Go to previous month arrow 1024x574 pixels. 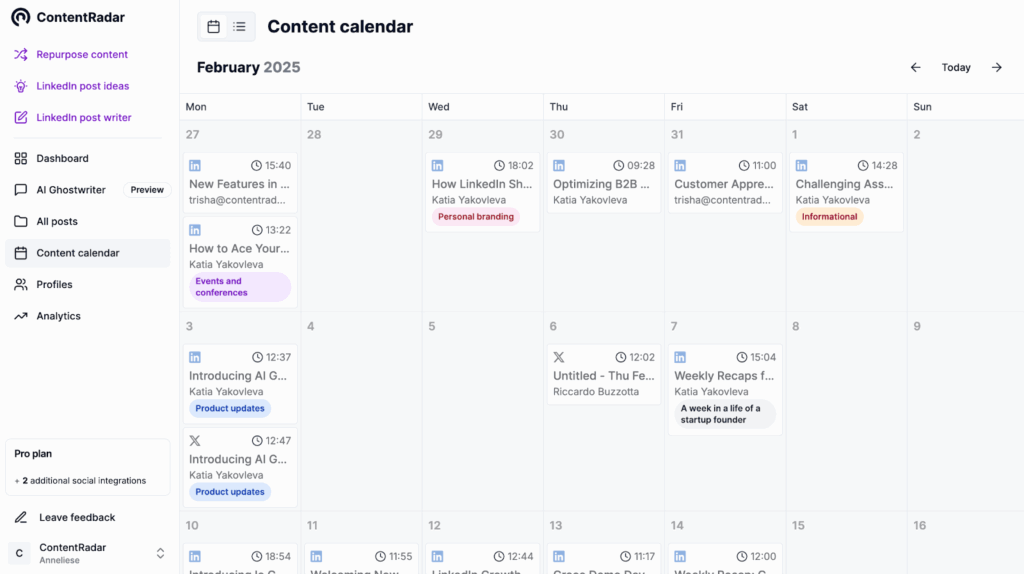pos(915,67)
